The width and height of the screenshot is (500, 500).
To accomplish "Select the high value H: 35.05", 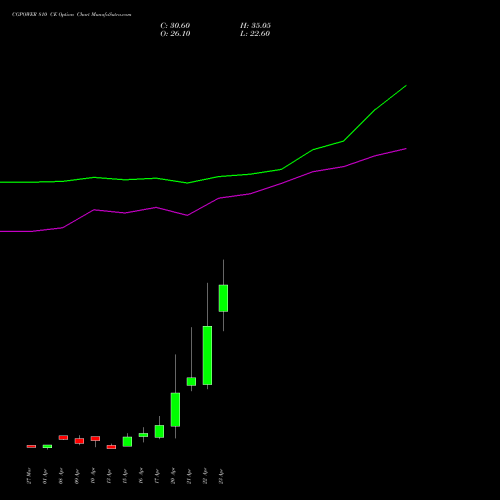I will click(x=255, y=26).
